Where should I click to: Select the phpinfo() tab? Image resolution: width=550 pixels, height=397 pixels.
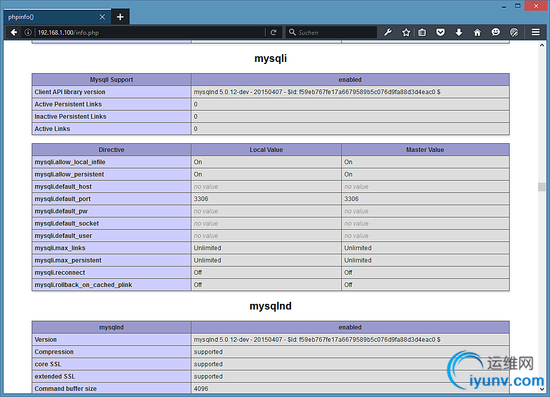click(x=57, y=17)
